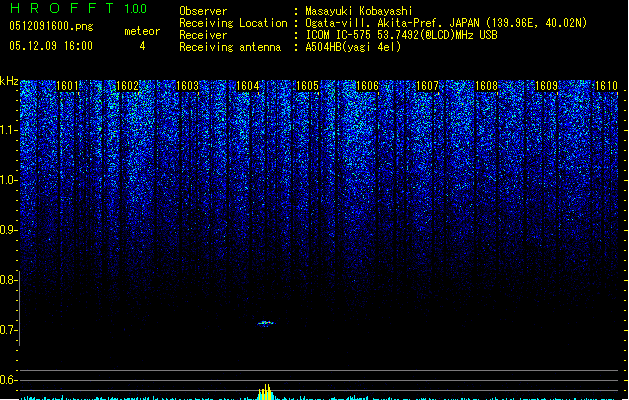Click the 1608 time marker

click(x=487, y=86)
